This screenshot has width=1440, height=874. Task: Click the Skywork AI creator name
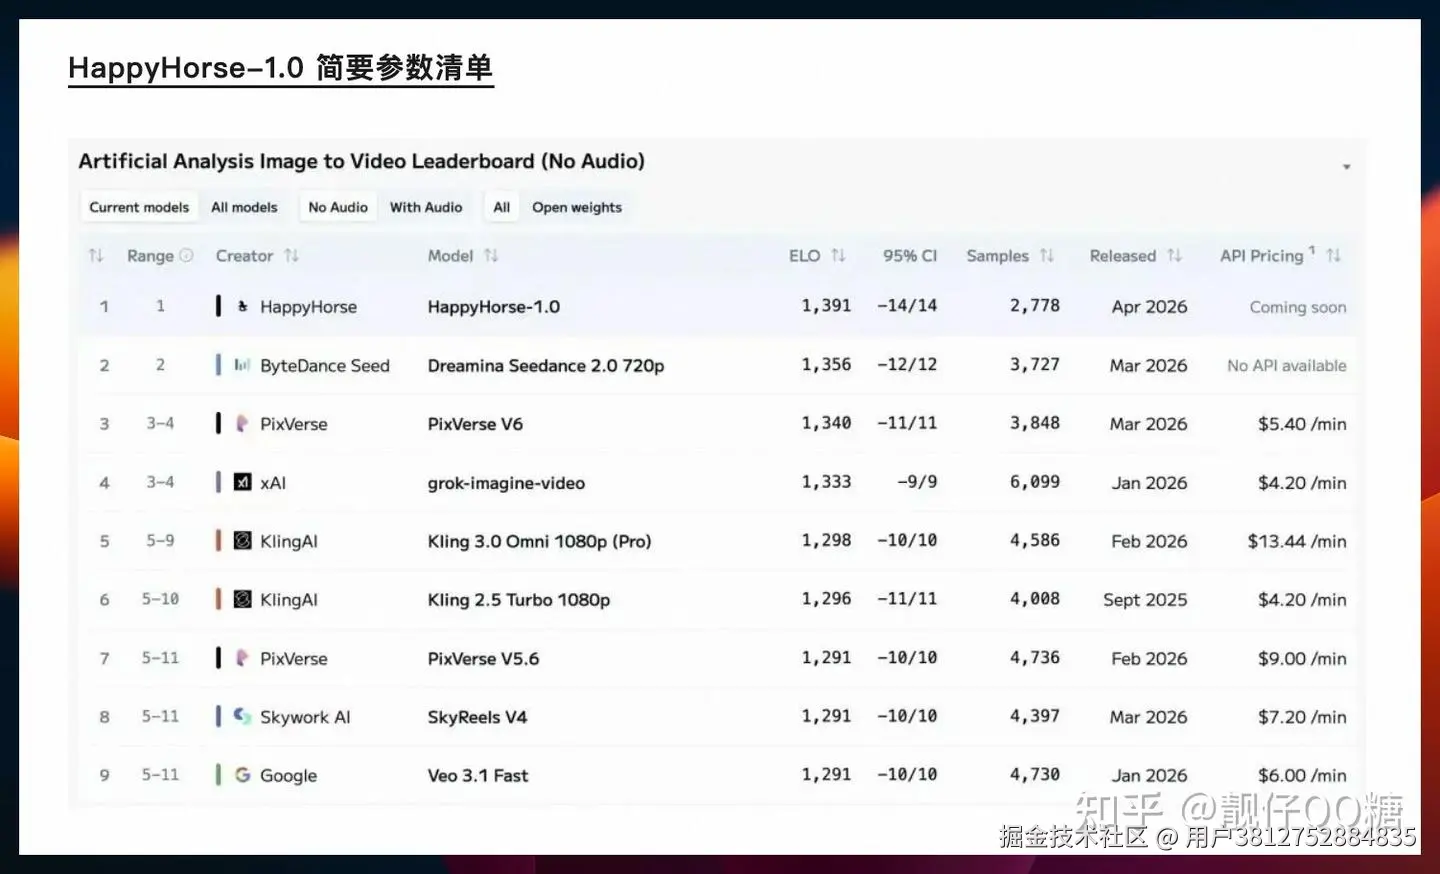(305, 717)
